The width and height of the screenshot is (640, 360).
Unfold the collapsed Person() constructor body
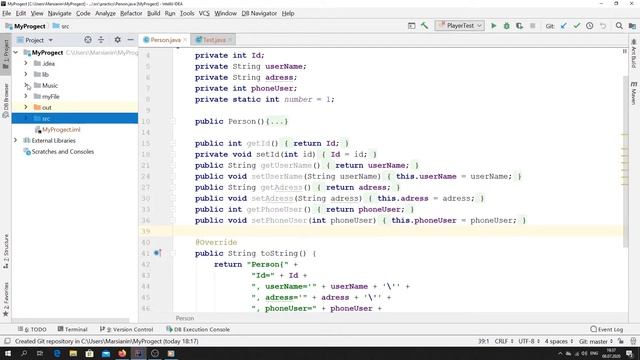point(277,122)
